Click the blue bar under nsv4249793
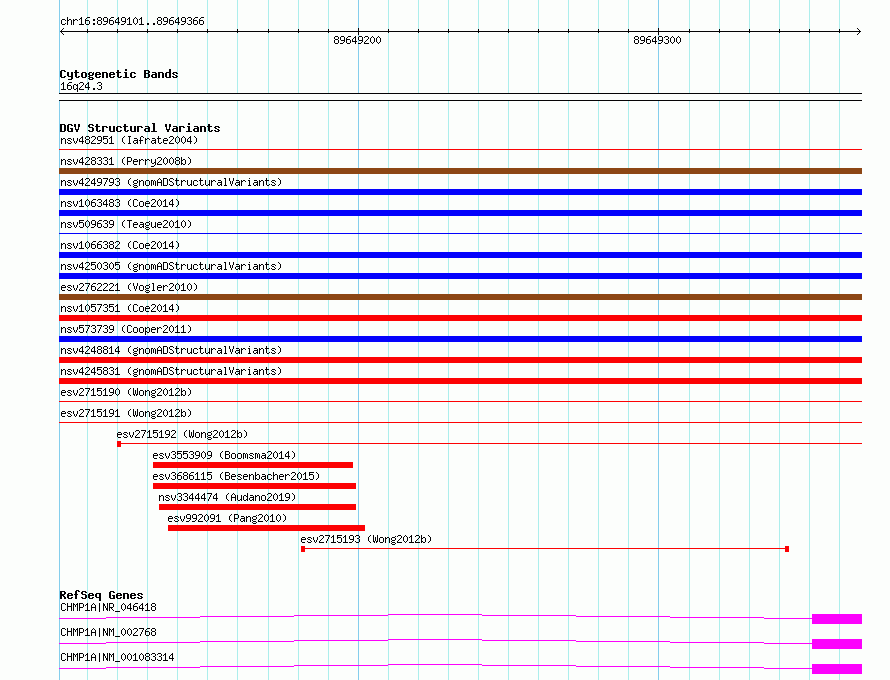 [x=460, y=192]
